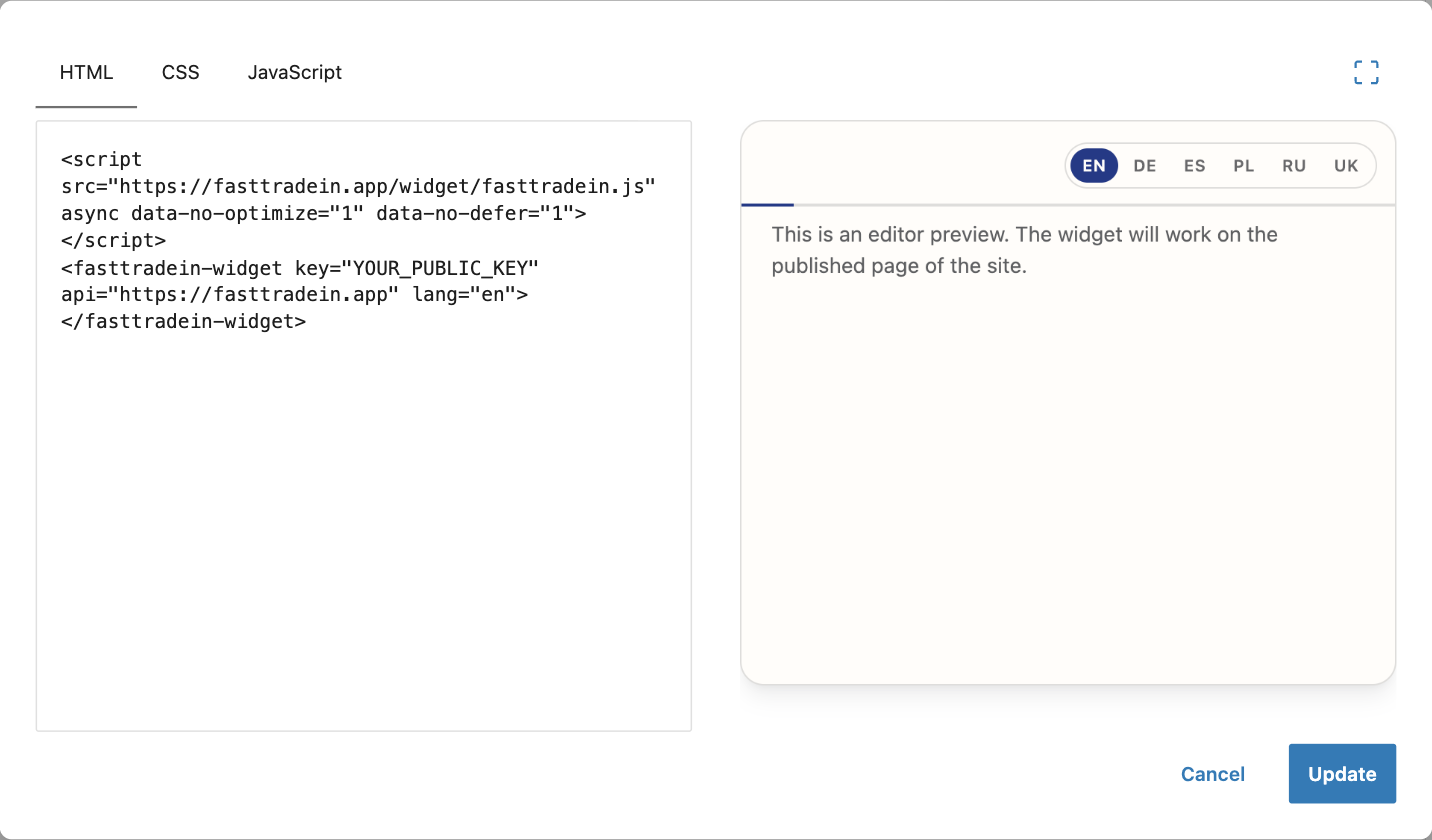1432x840 pixels.
Task: Click the opening <script tag line
Action: [x=102, y=159]
